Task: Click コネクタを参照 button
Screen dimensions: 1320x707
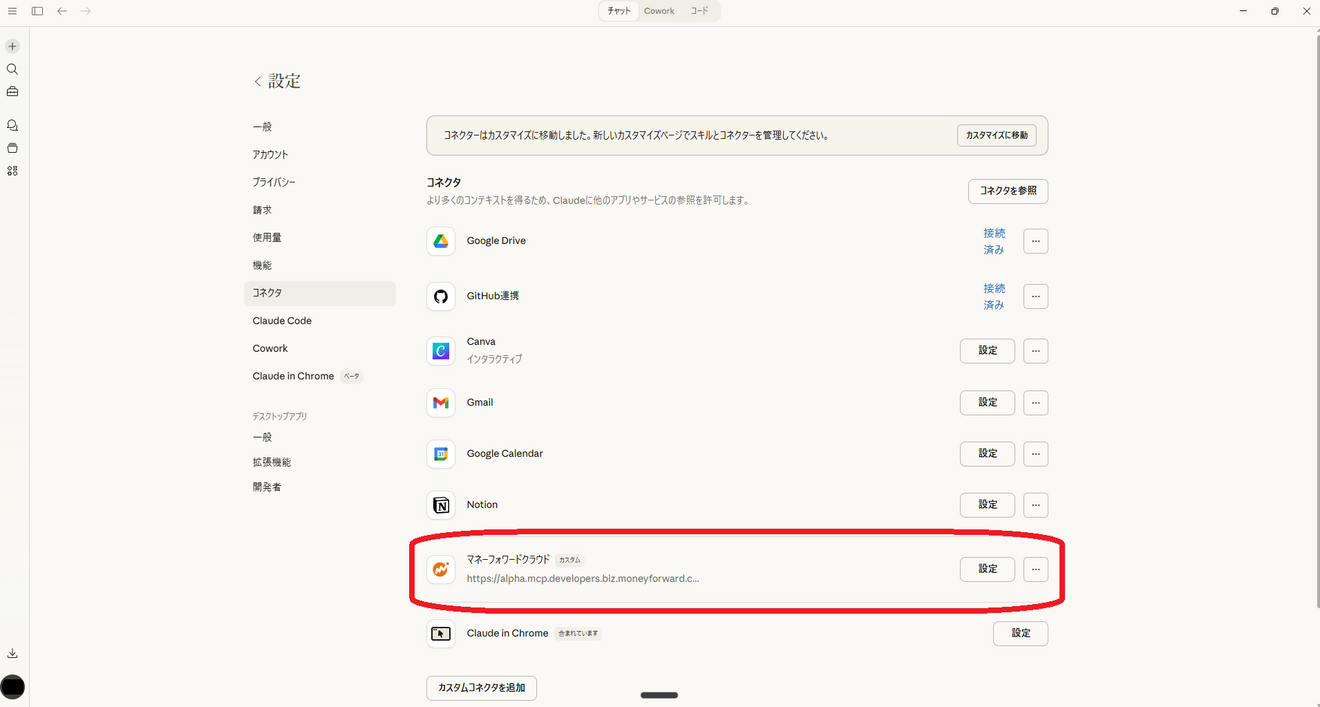Action: click(1008, 191)
